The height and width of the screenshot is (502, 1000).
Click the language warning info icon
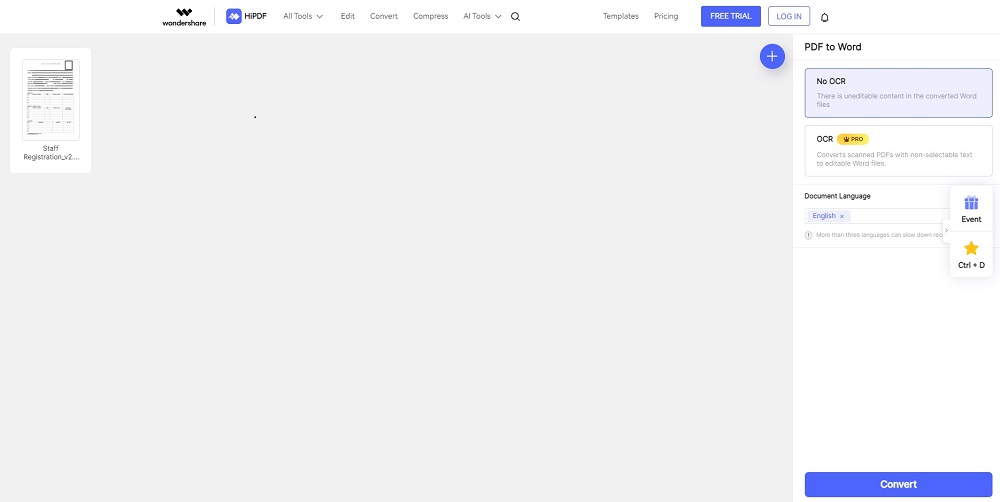[809, 235]
